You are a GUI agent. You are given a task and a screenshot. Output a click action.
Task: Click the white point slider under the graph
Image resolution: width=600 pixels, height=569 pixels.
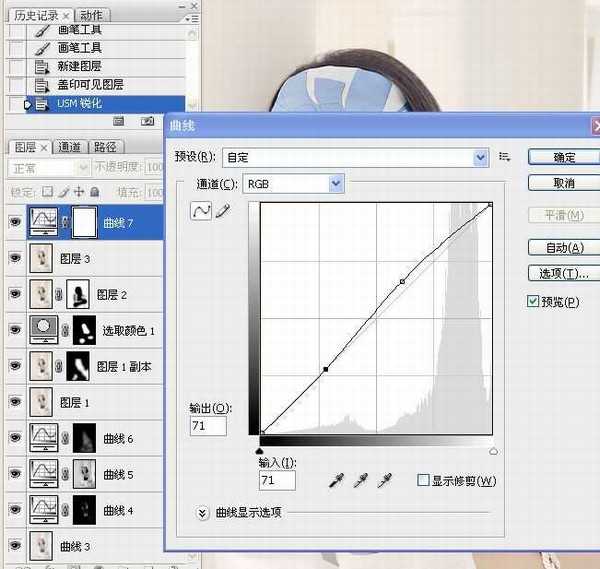[493, 452]
